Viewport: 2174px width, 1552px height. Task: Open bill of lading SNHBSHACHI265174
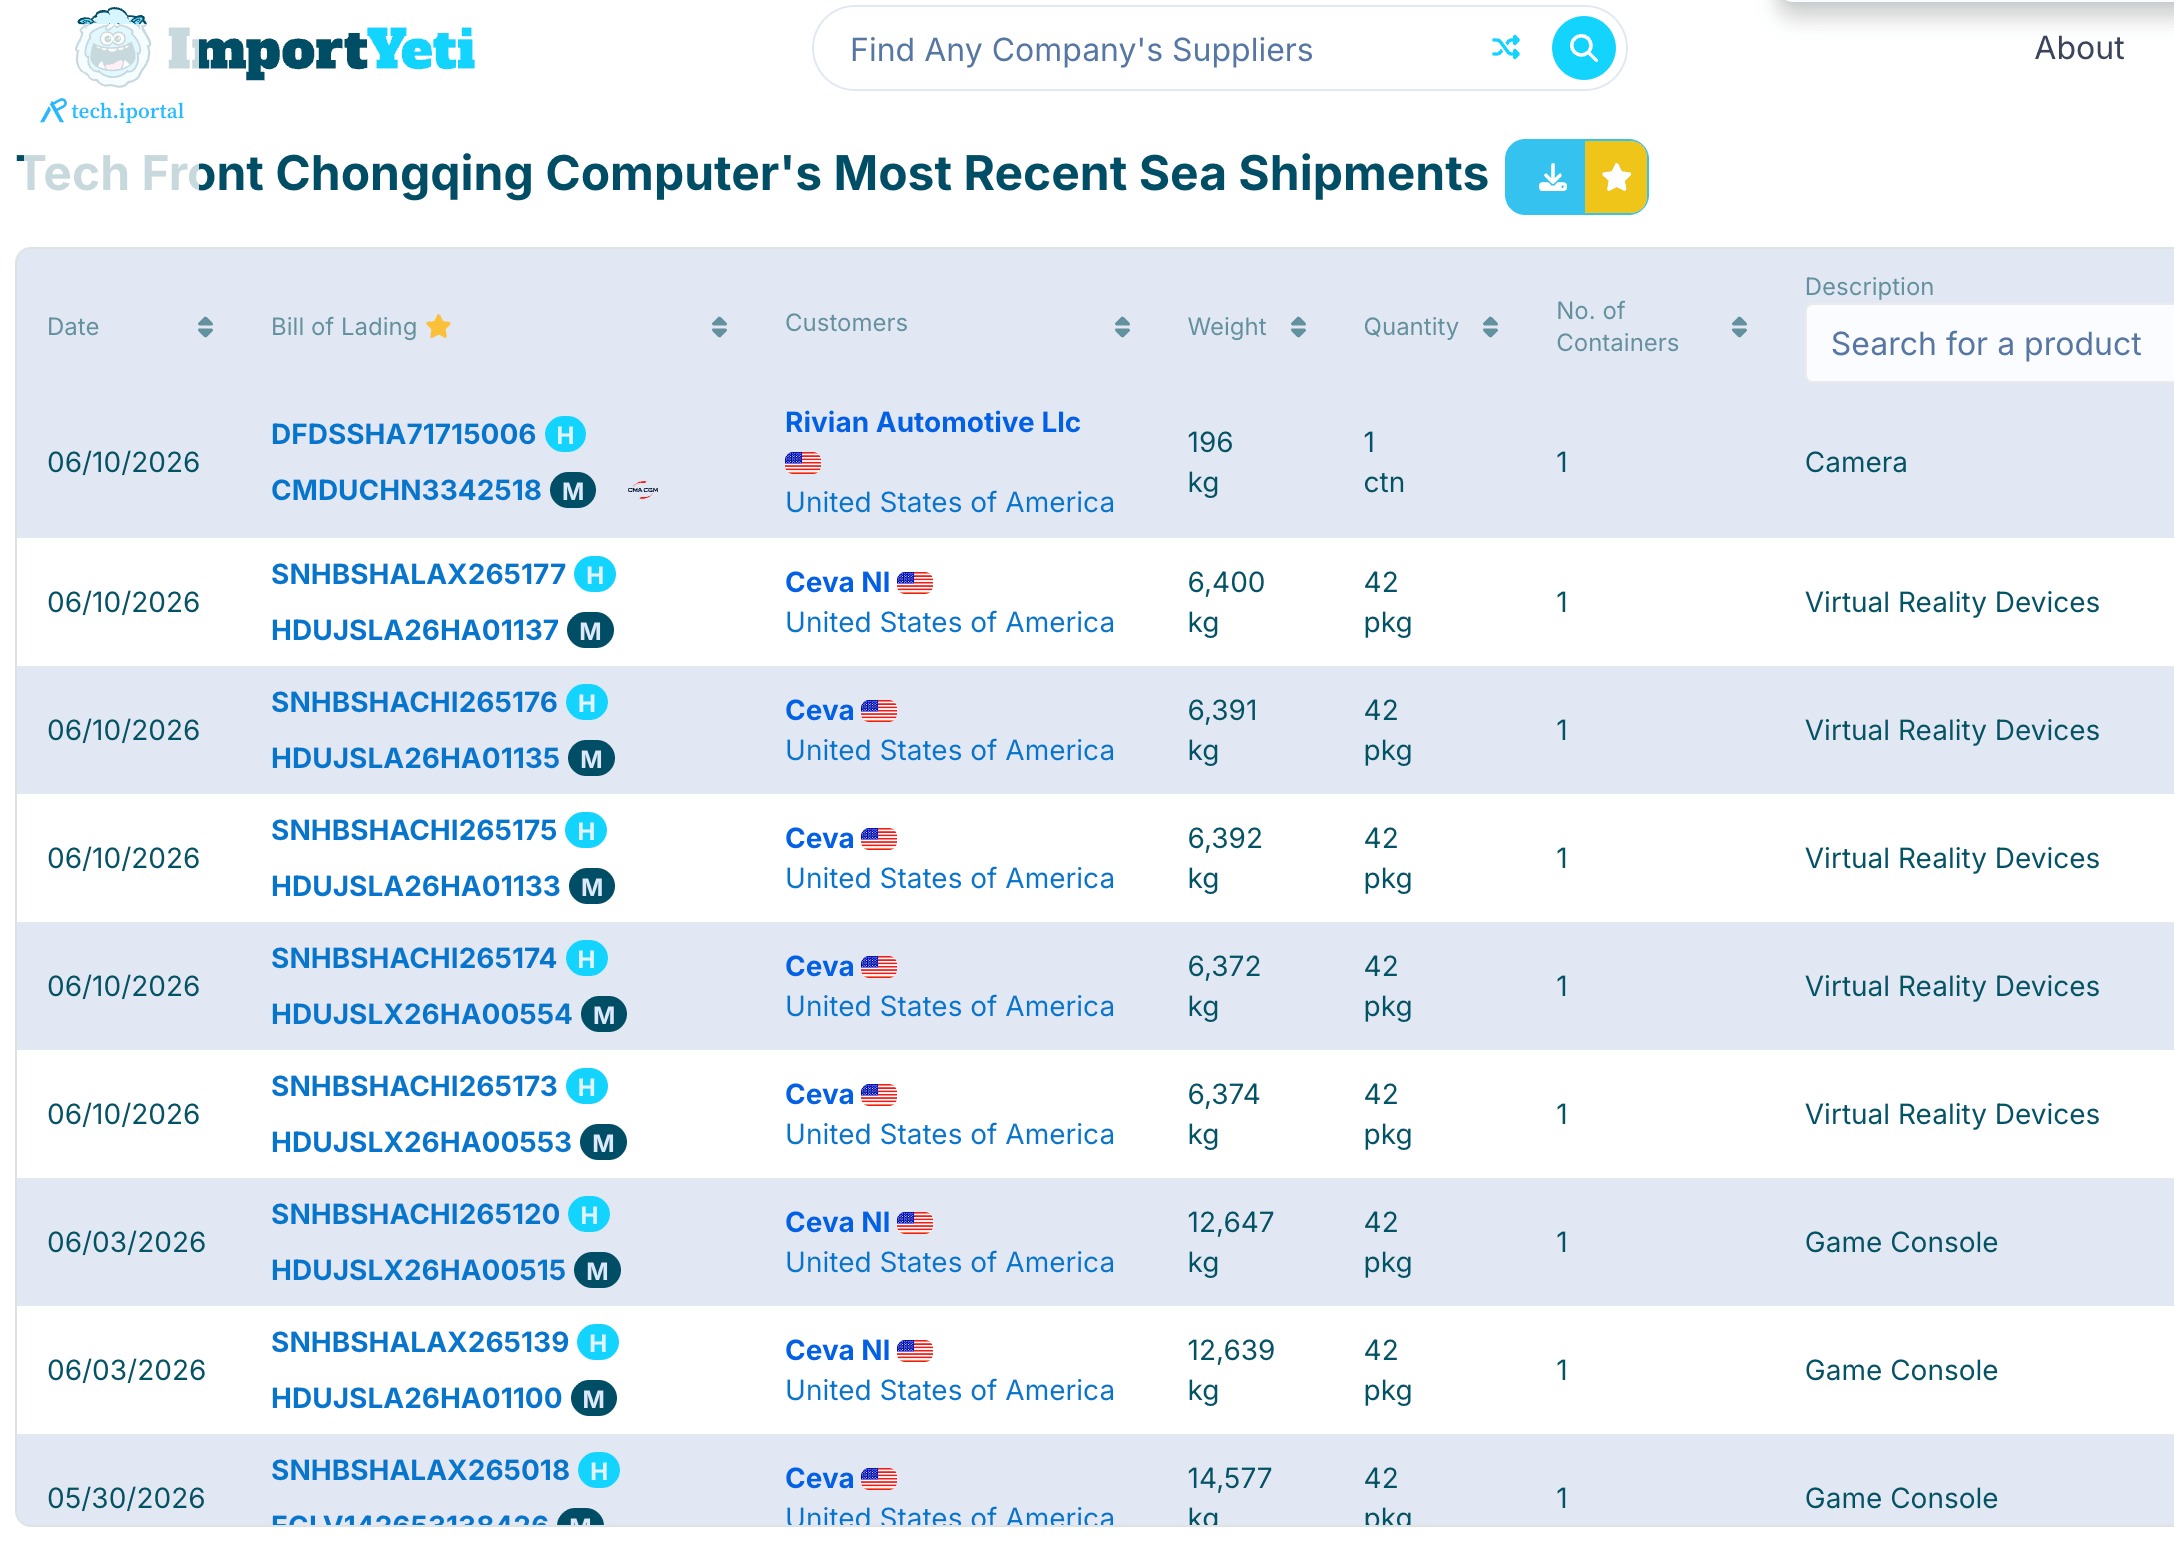414,958
